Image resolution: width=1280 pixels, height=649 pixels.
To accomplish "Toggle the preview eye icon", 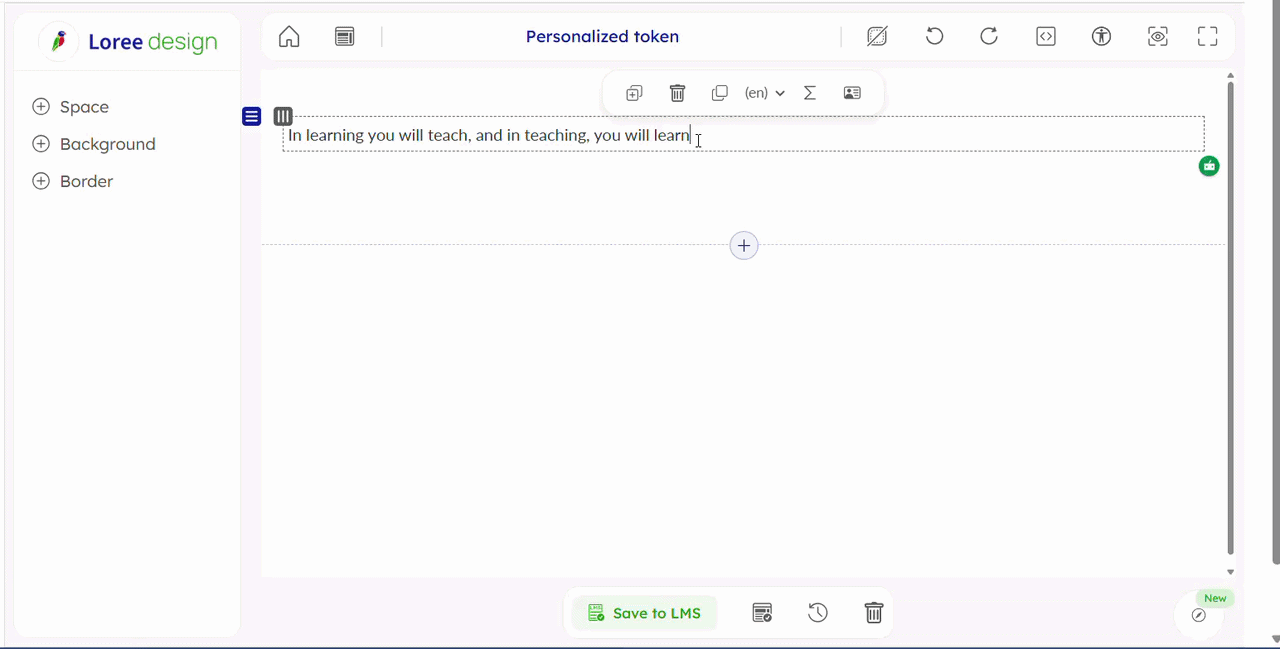I will pos(1157,37).
